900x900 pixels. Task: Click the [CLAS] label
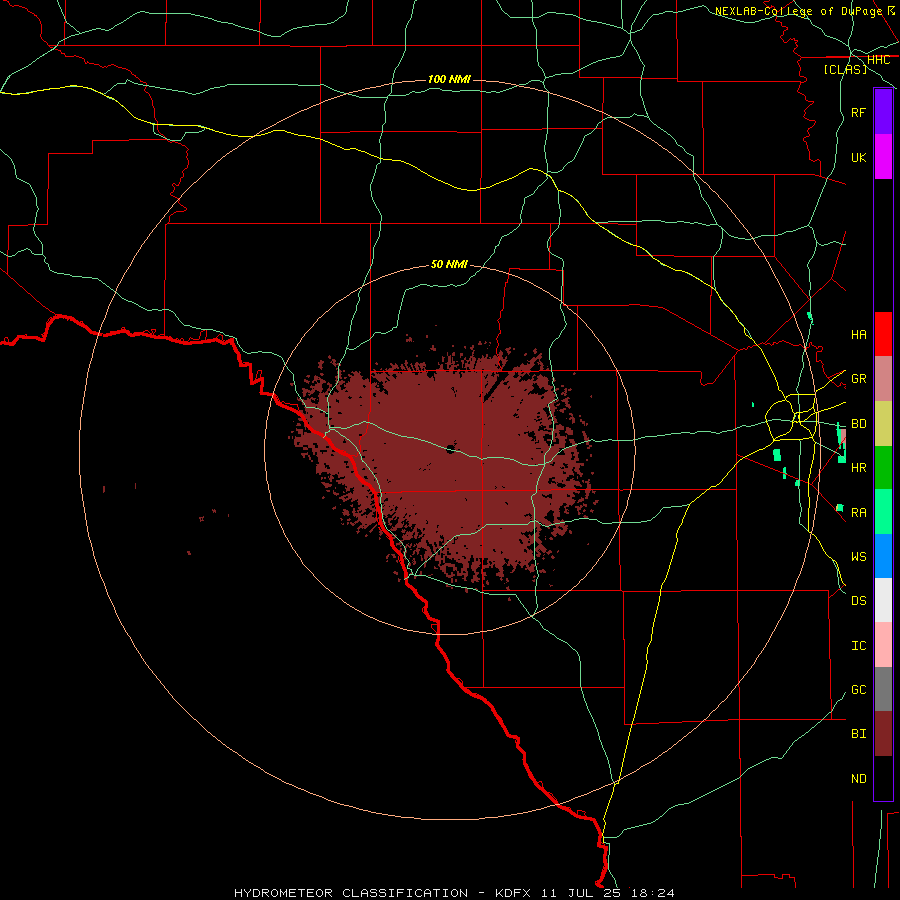[845, 69]
